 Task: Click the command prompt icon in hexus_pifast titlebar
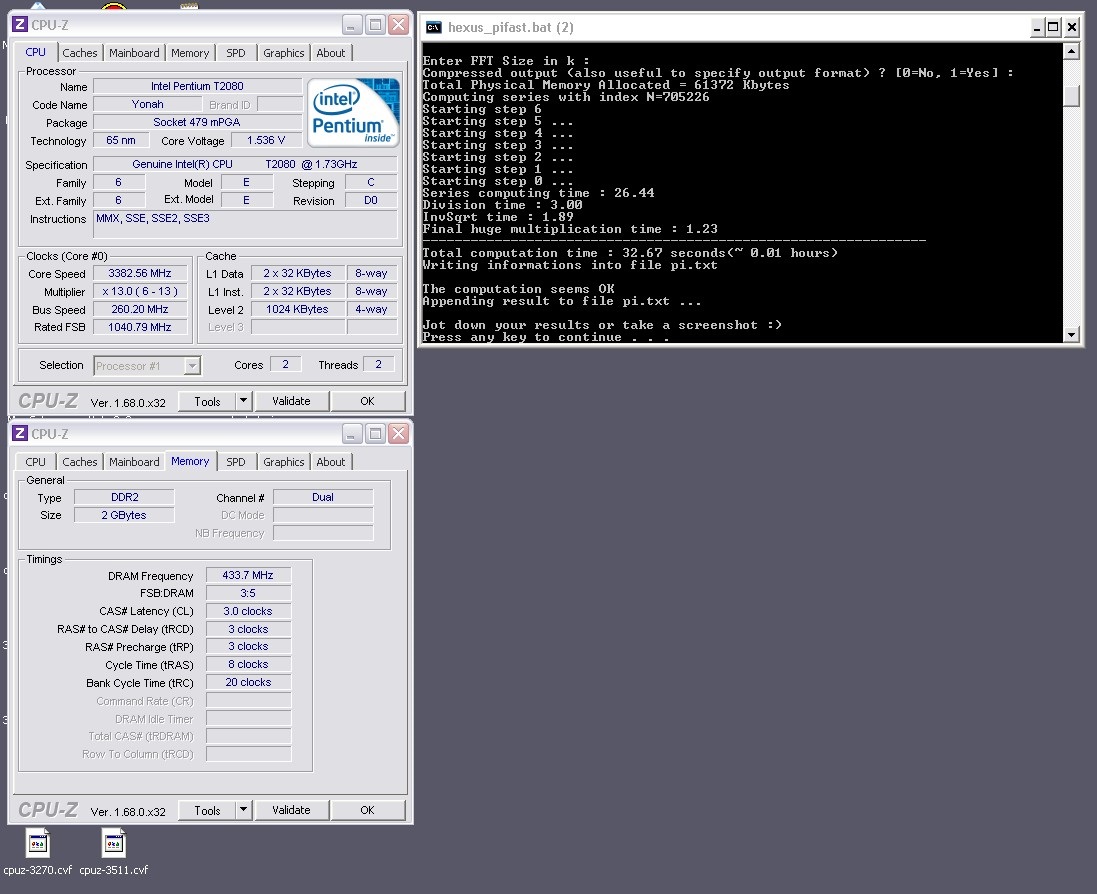pos(434,27)
